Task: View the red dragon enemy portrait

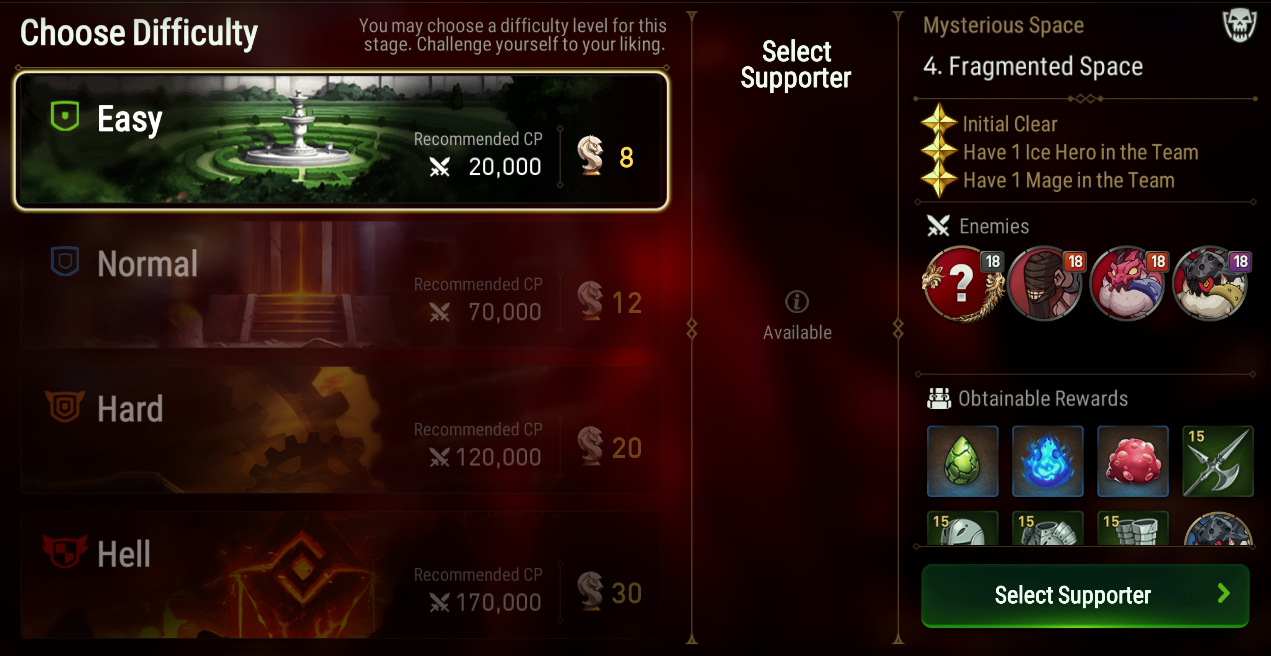Action: [1127, 283]
